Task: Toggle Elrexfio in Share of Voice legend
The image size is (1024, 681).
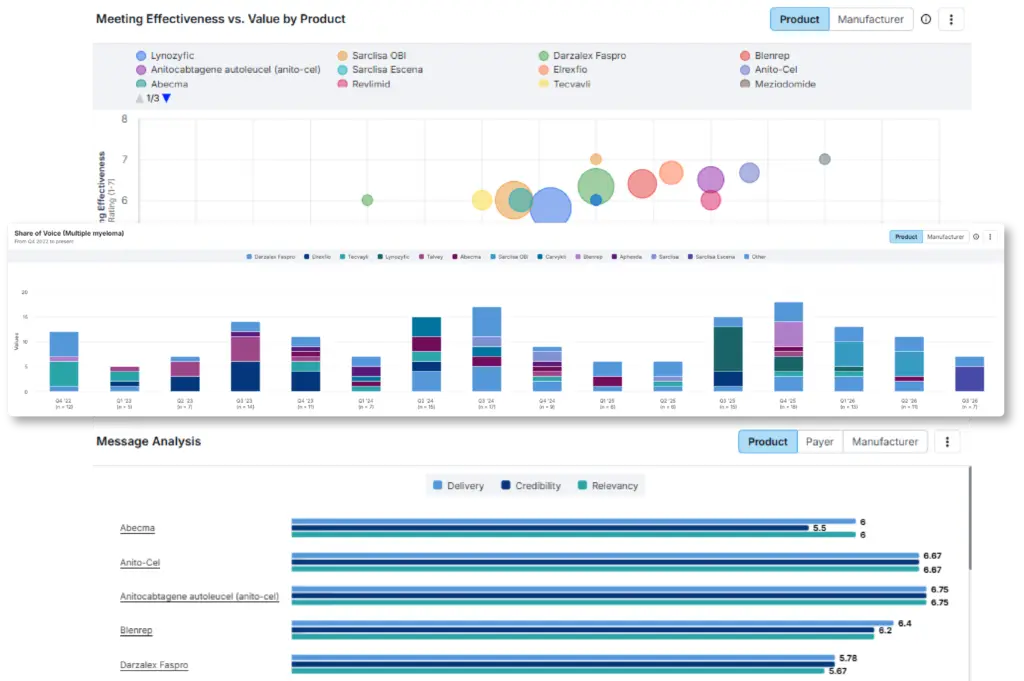Action: pyautogui.click(x=317, y=257)
